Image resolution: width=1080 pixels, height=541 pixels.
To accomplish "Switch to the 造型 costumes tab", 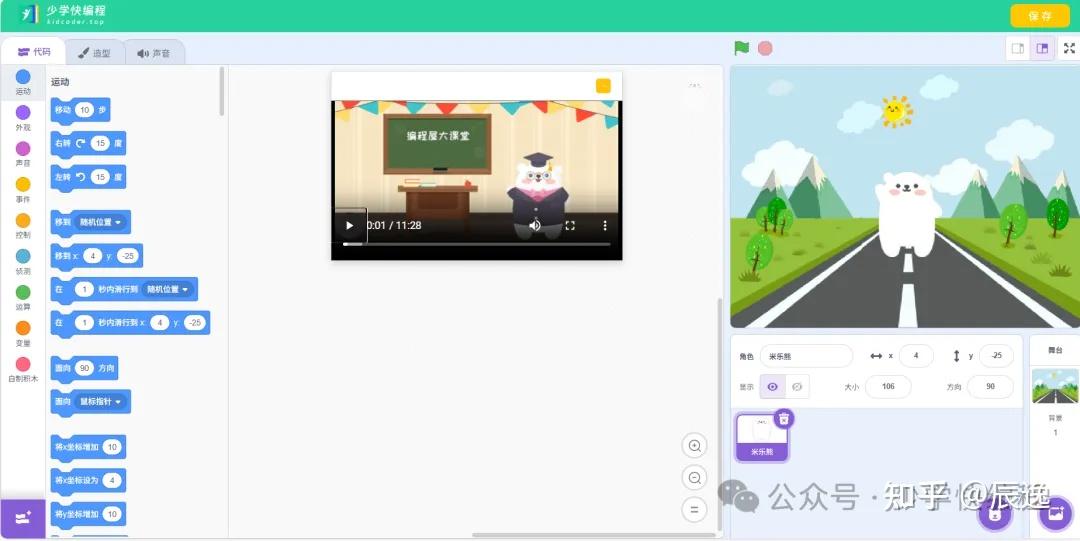I will (x=94, y=52).
